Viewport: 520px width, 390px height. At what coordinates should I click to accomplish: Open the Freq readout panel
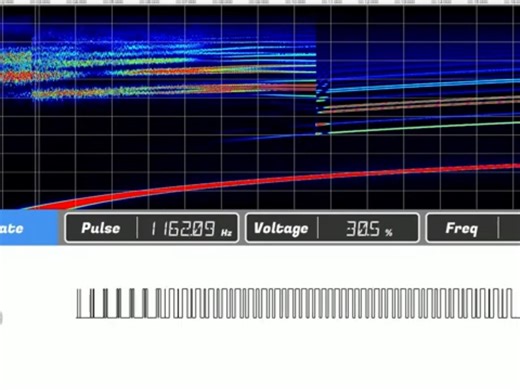[473, 228]
